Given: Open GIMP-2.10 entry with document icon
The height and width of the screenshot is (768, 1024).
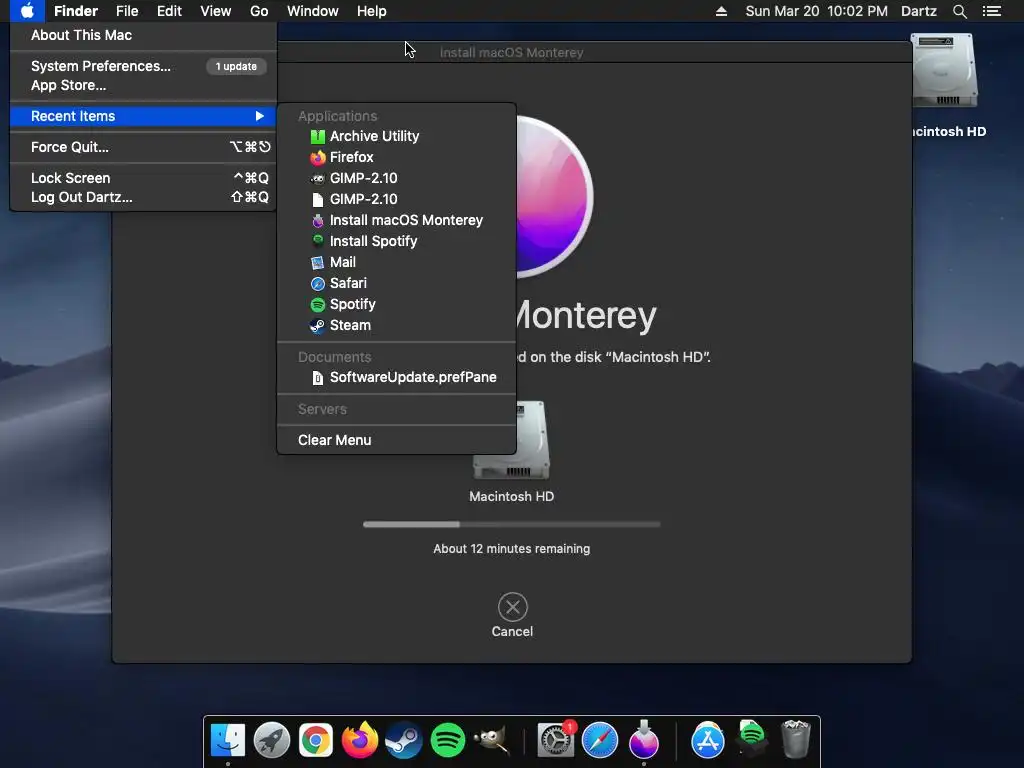Looking at the screenshot, I should click(396, 199).
